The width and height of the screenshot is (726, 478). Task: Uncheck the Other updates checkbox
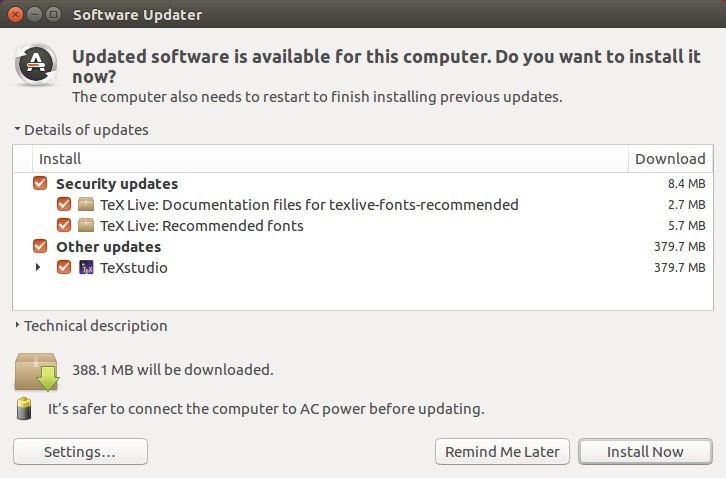(x=40, y=246)
